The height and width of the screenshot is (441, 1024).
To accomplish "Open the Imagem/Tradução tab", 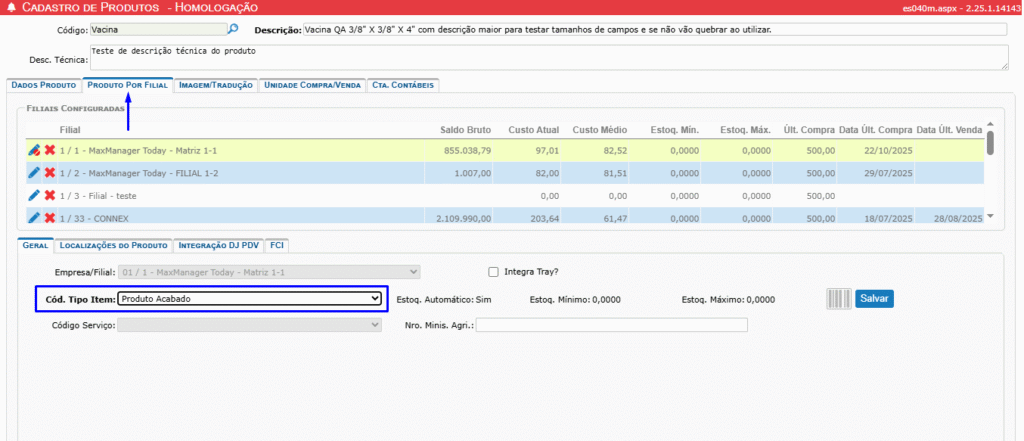I will (216, 86).
